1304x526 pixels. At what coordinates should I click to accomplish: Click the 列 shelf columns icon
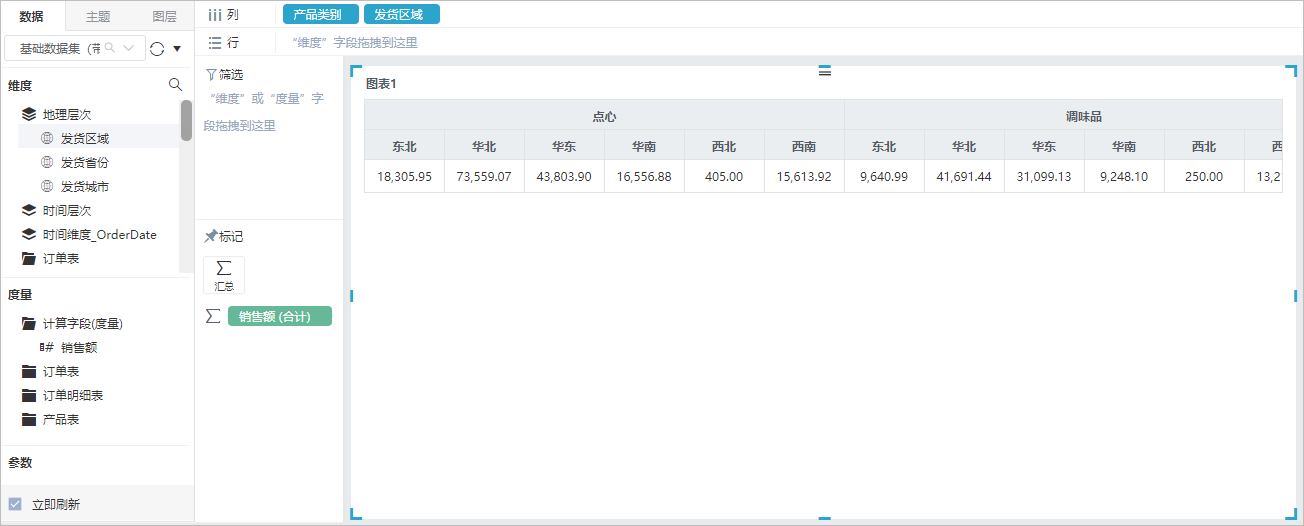click(x=214, y=15)
